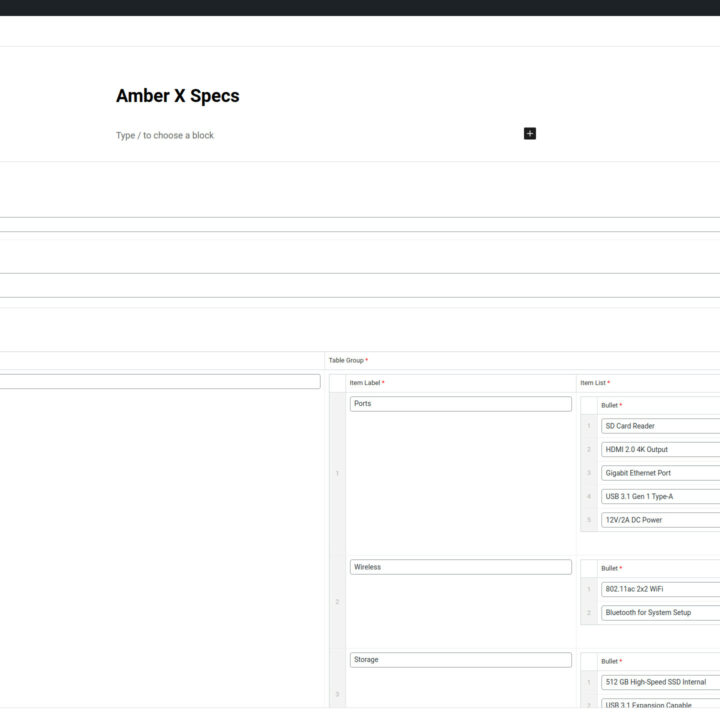Select the row handle beside 802.11ac 2x2 WiFi

coord(589,589)
